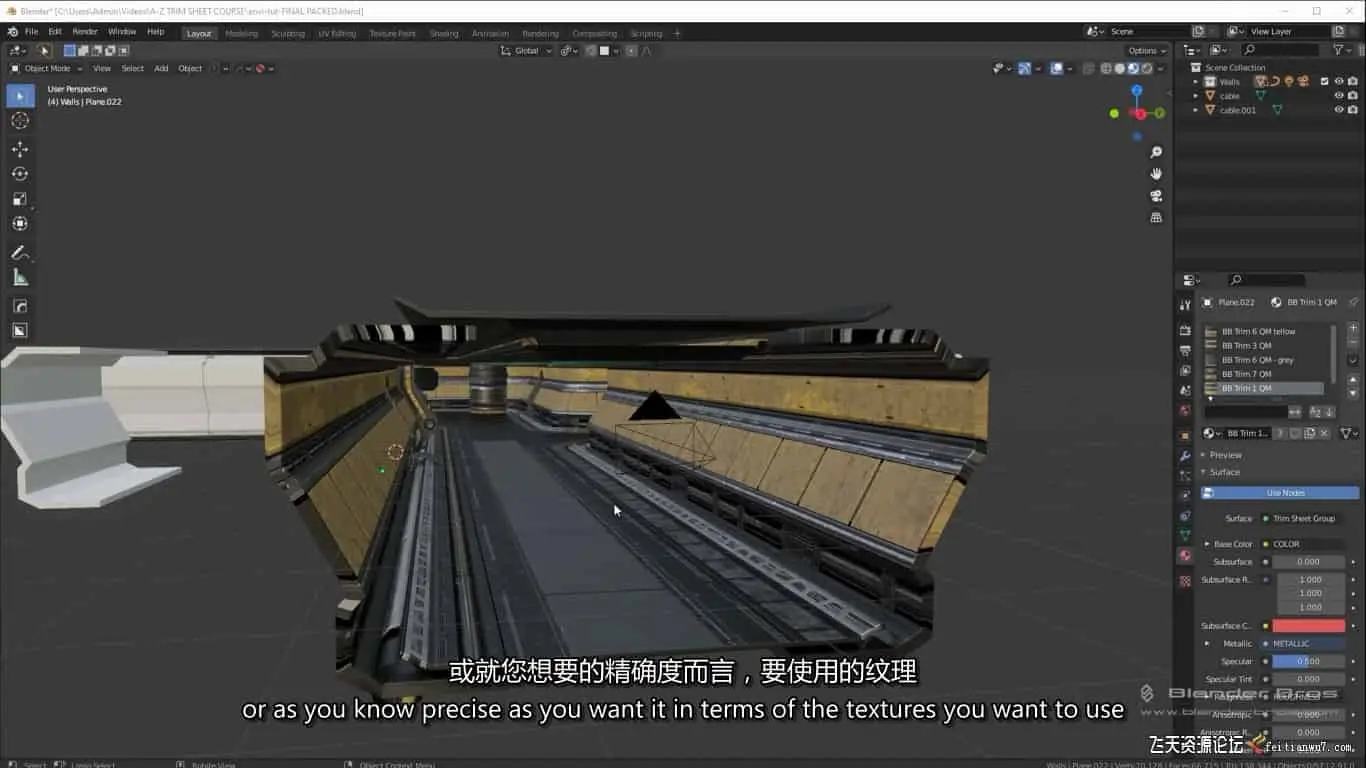This screenshot has height=768, width=1366.
Task: Click the Trim Sheet Group surface button
Action: point(1304,519)
